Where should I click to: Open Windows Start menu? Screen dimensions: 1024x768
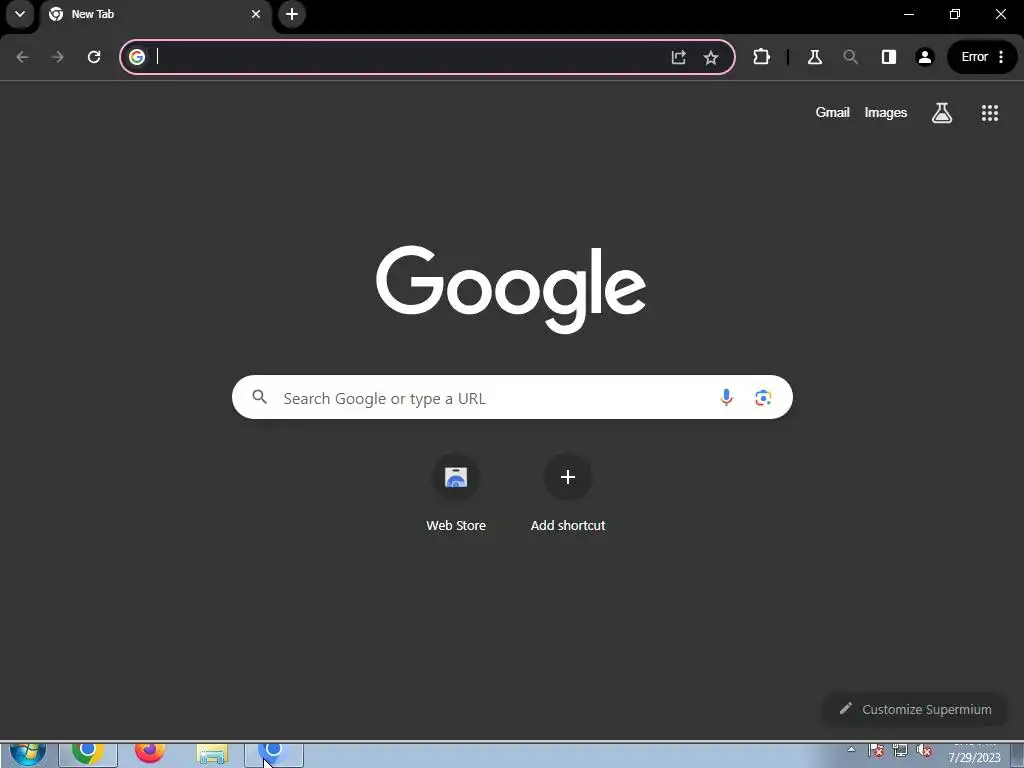(x=28, y=755)
